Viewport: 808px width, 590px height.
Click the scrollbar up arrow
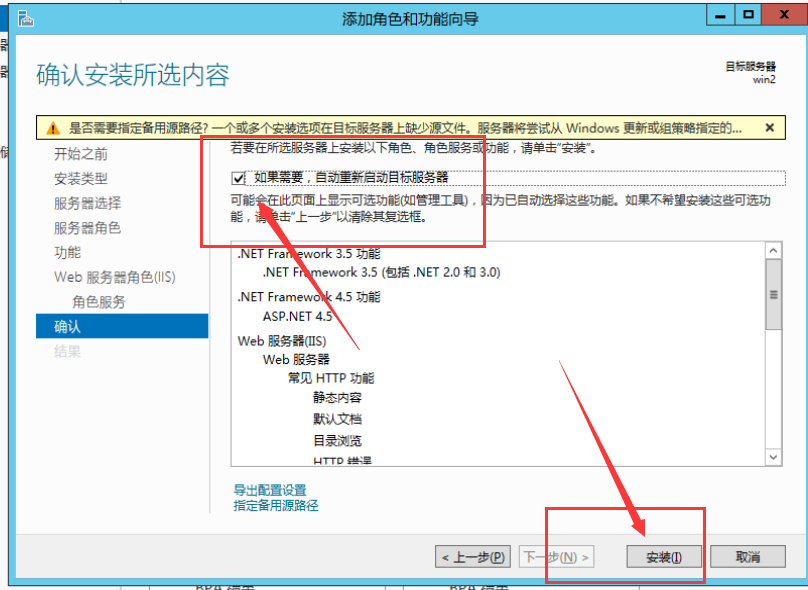coord(774,251)
